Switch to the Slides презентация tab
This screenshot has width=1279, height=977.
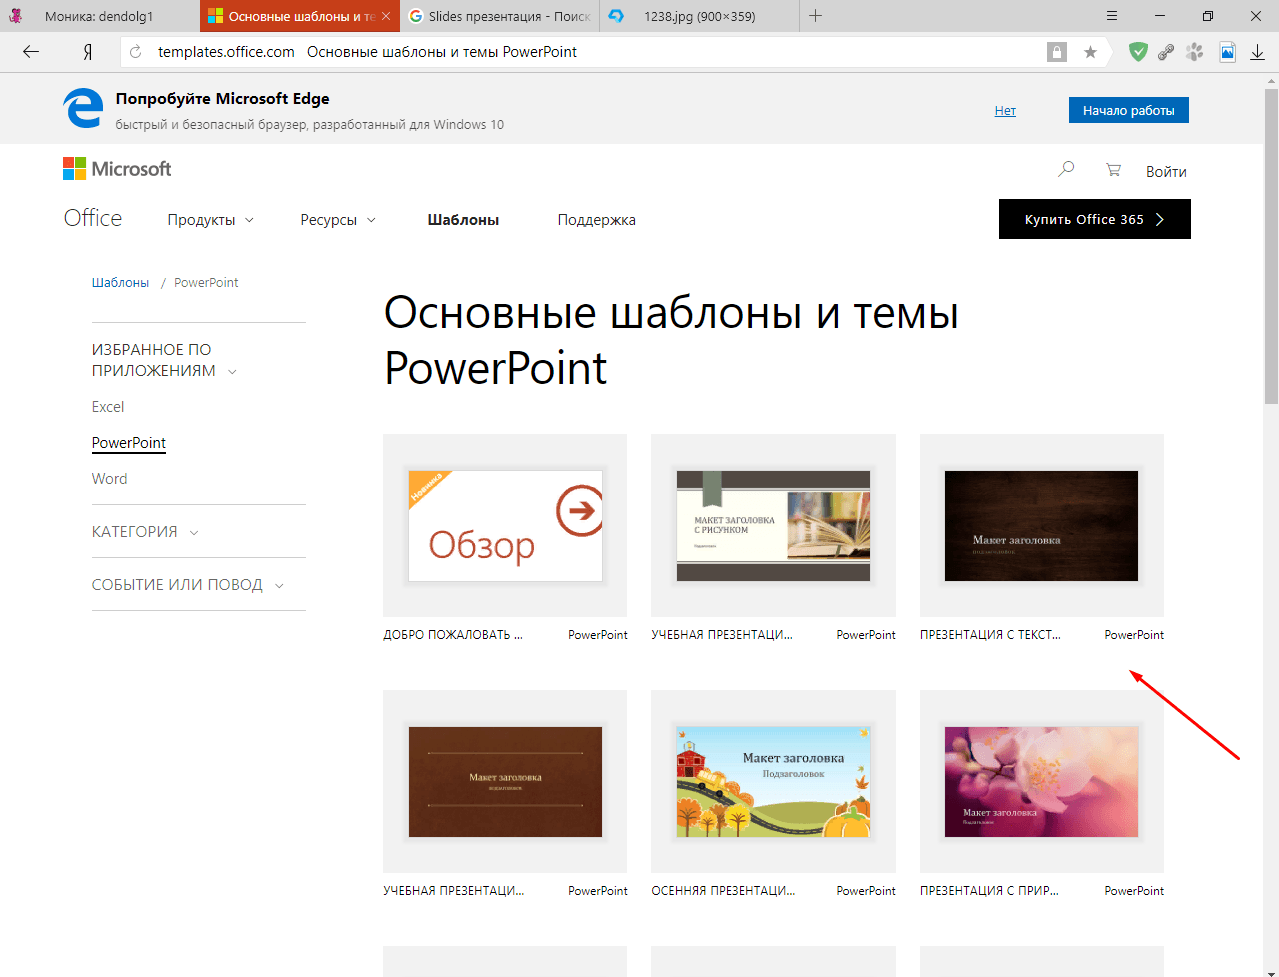(x=501, y=16)
